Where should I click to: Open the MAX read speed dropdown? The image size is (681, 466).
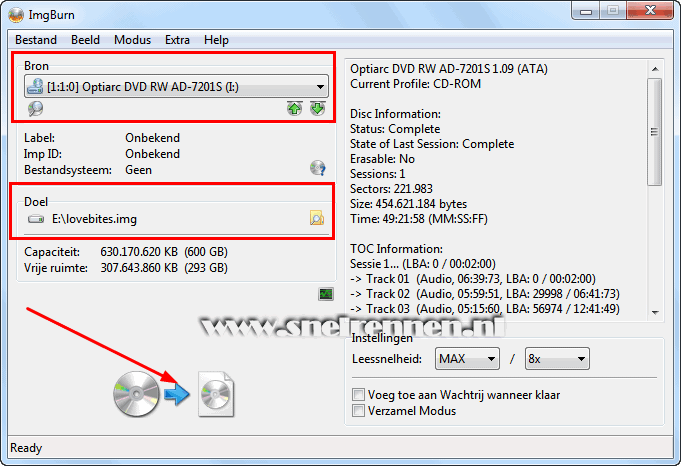tap(467, 359)
